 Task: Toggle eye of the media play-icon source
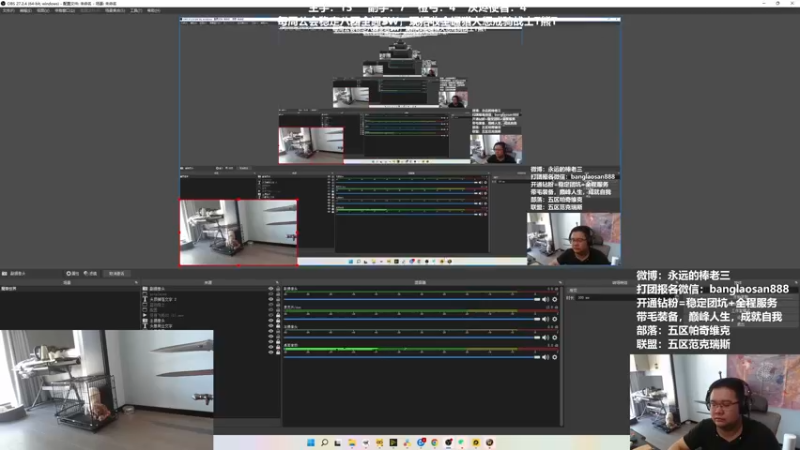pyautogui.click(x=271, y=315)
